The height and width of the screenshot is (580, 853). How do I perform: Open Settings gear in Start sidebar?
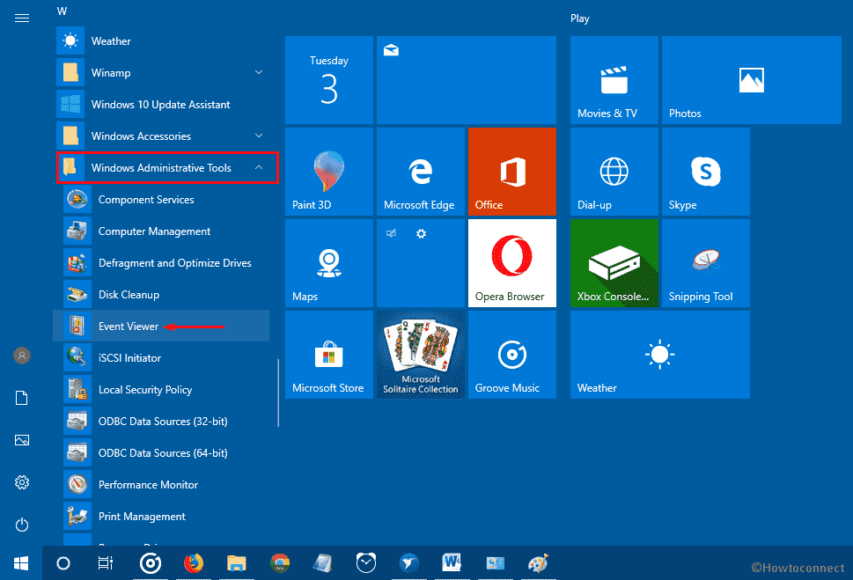point(22,483)
